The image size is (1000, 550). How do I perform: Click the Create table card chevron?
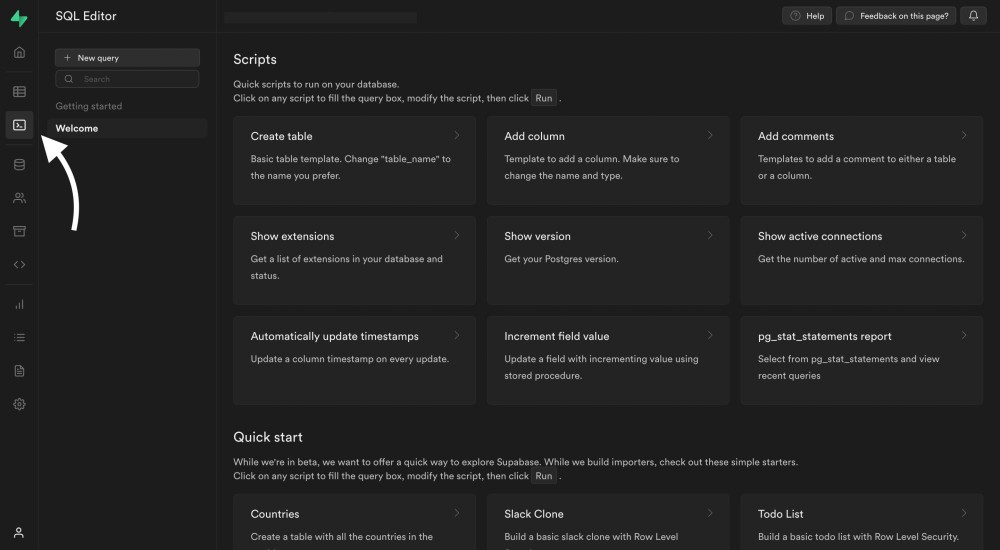457,135
